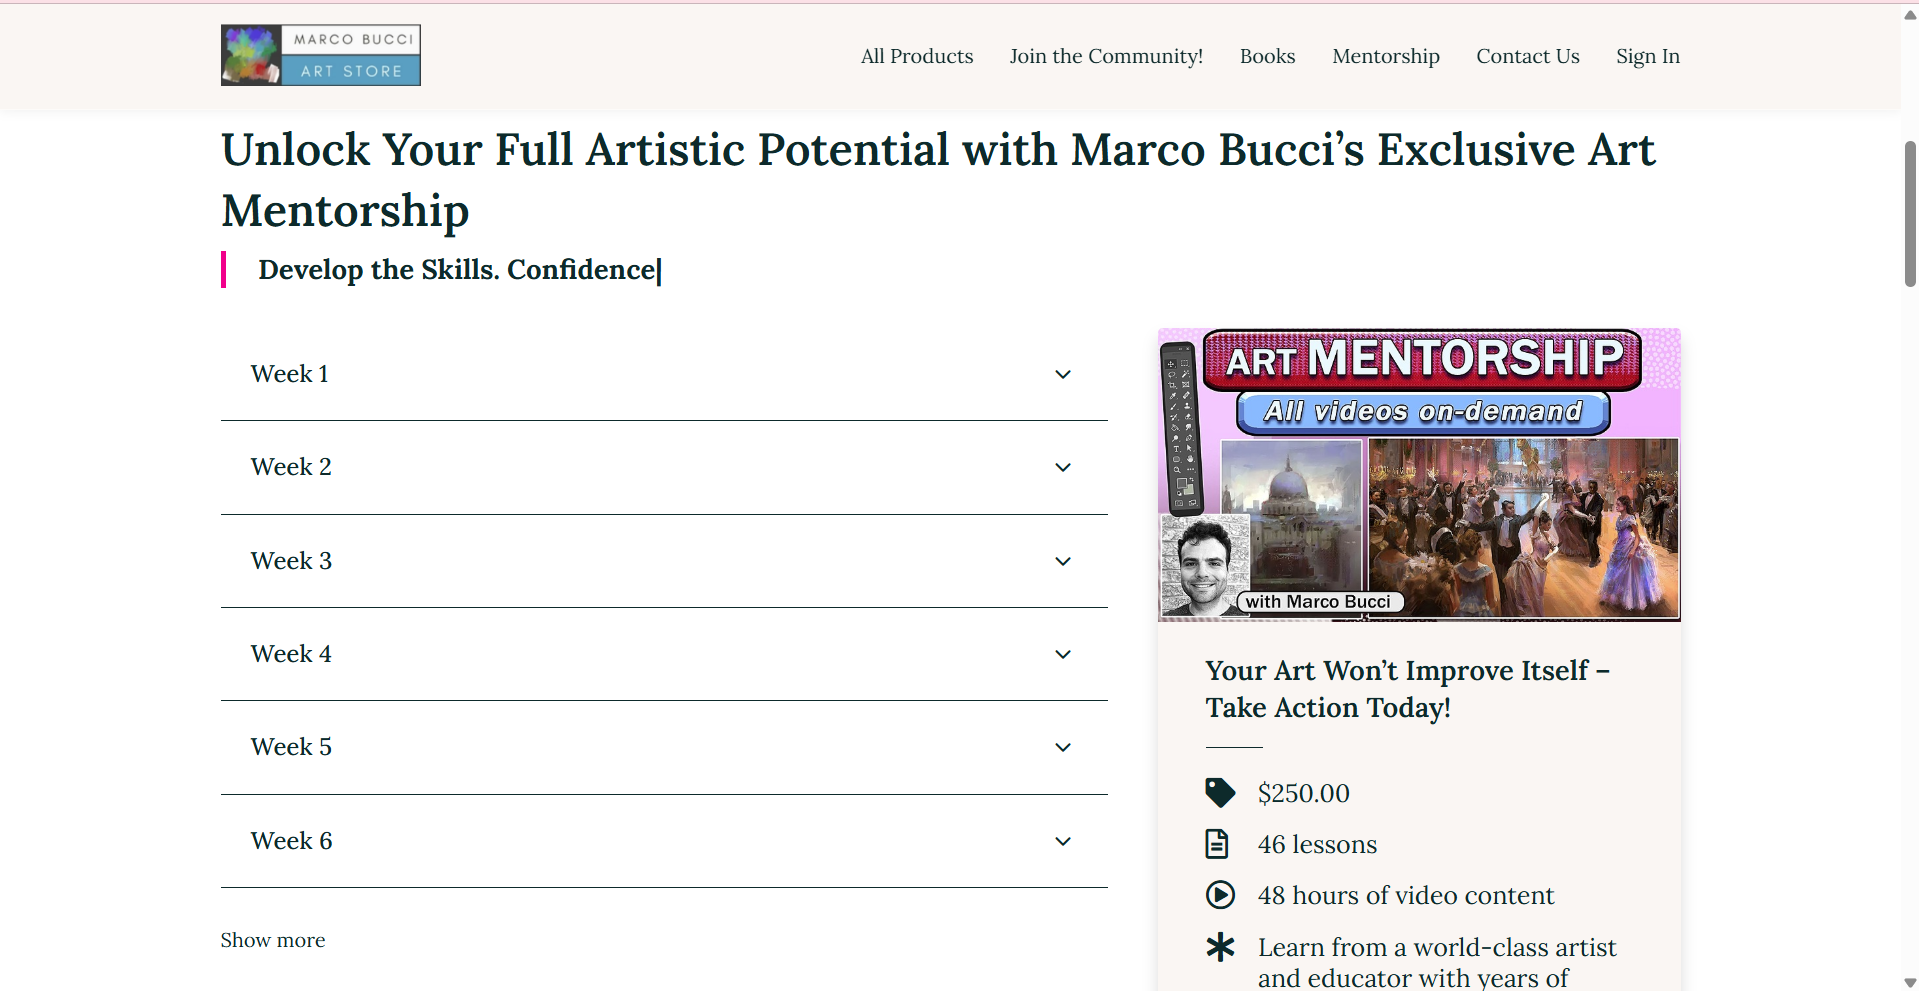This screenshot has width=1919, height=991.
Task: Click the Contact Us link
Action: pos(1528,56)
